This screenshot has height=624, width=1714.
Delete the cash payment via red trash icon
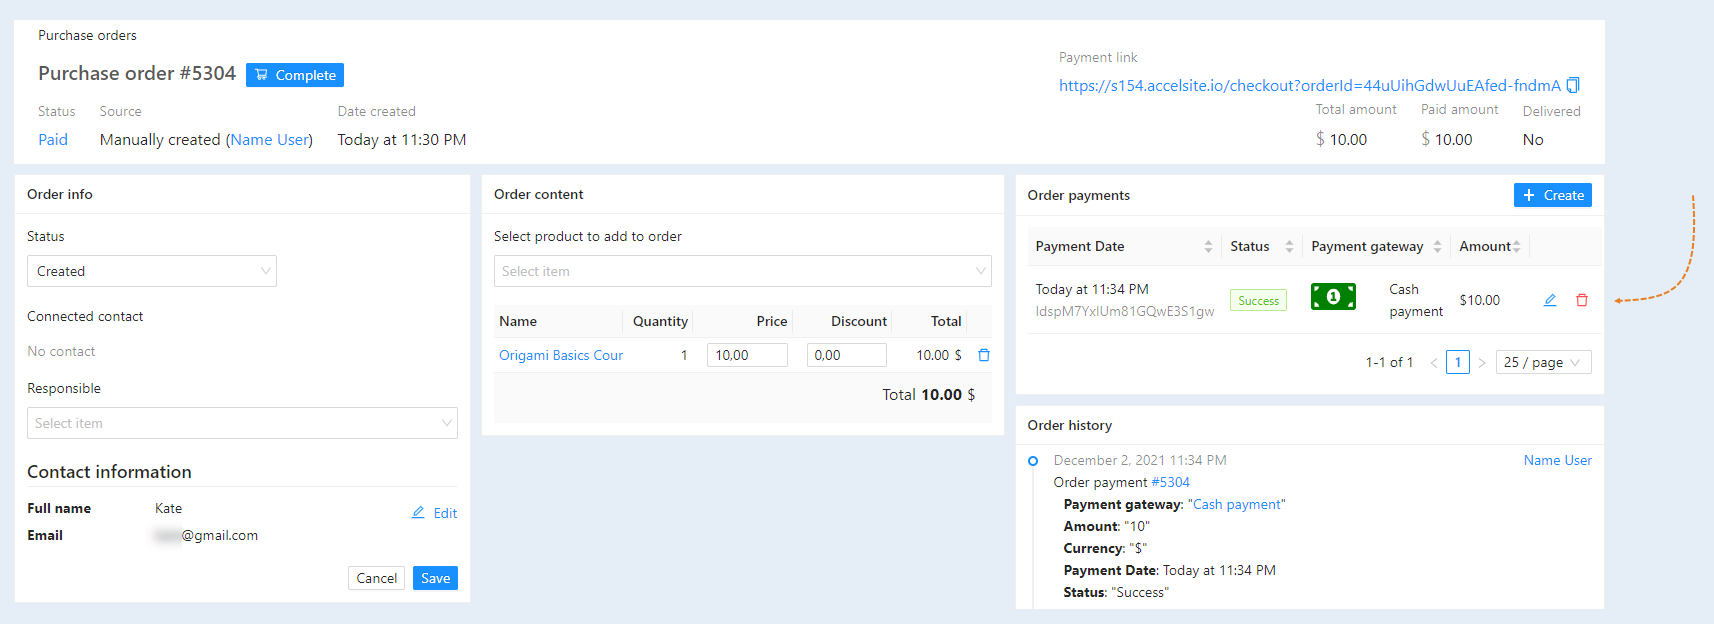click(x=1582, y=300)
